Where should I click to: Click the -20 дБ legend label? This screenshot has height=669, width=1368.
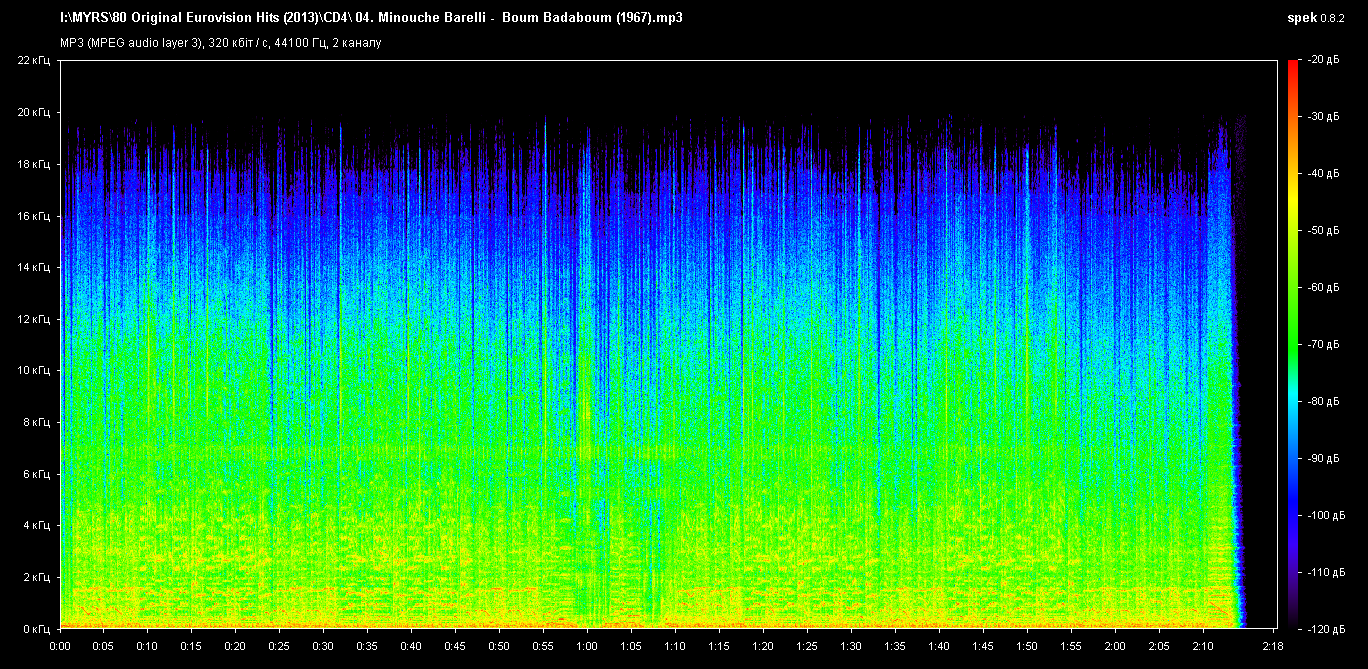[x=1320, y=61]
